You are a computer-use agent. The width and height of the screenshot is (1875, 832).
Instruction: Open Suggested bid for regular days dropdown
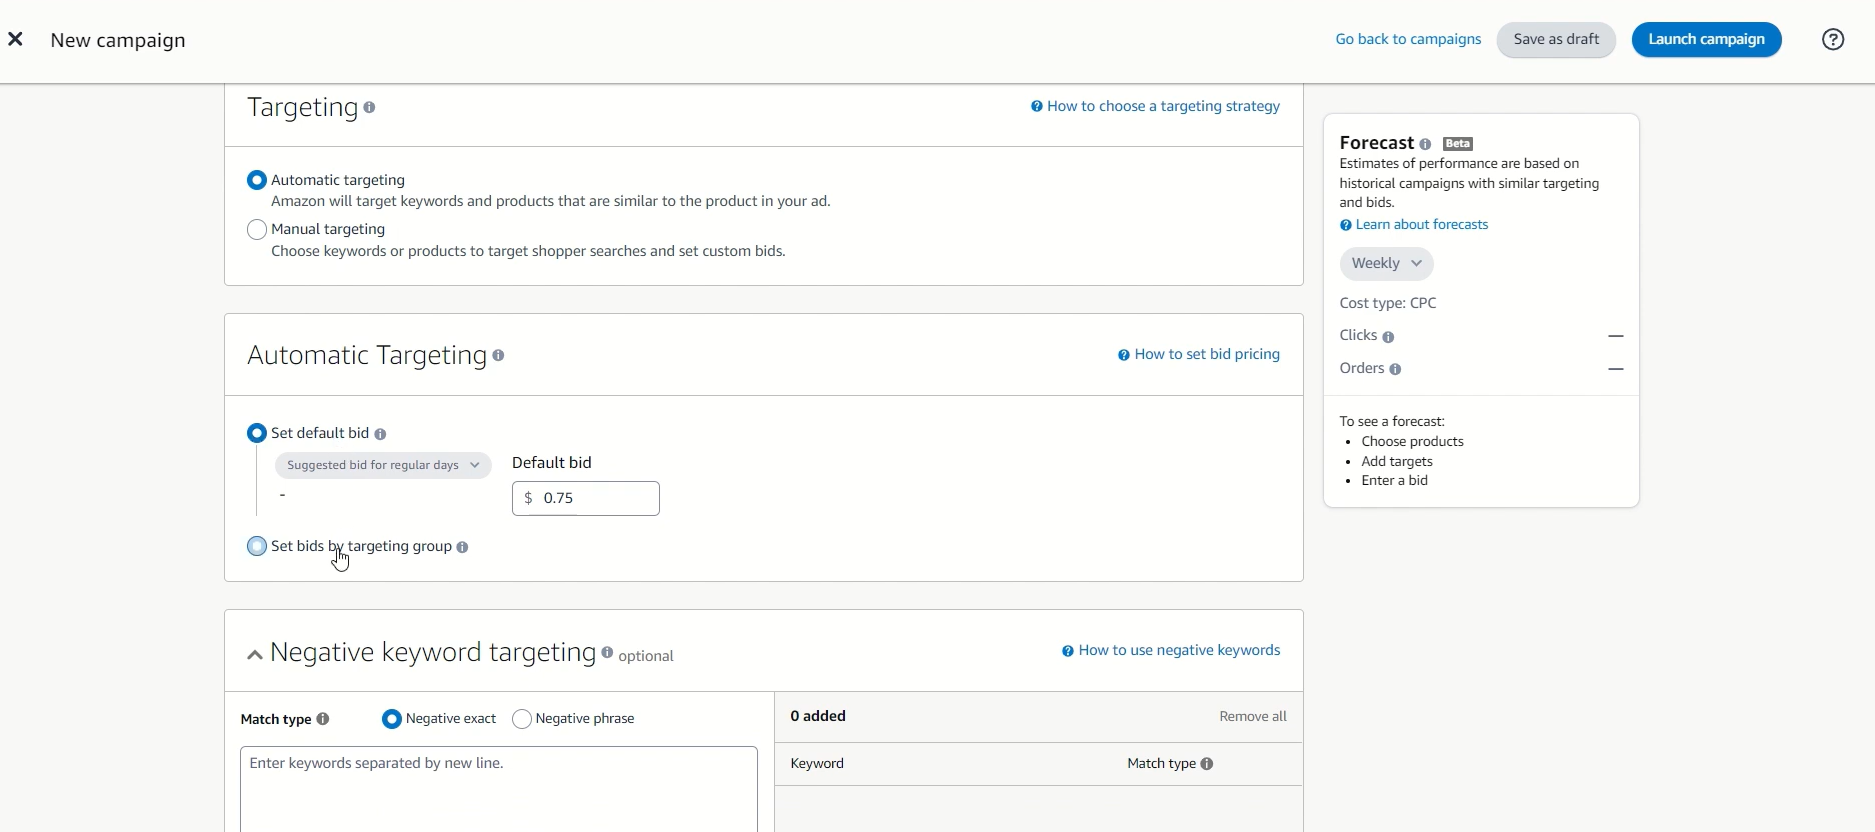point(383,466)
